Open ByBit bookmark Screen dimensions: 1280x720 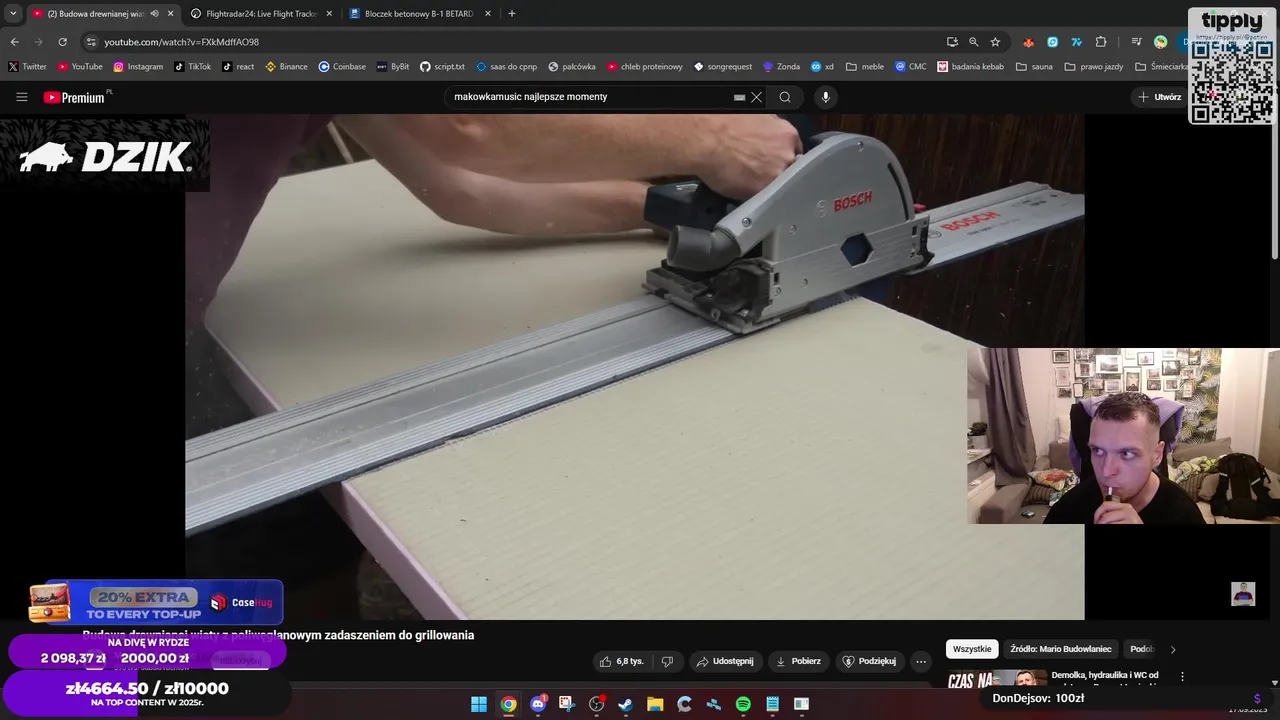pos(393,67)
